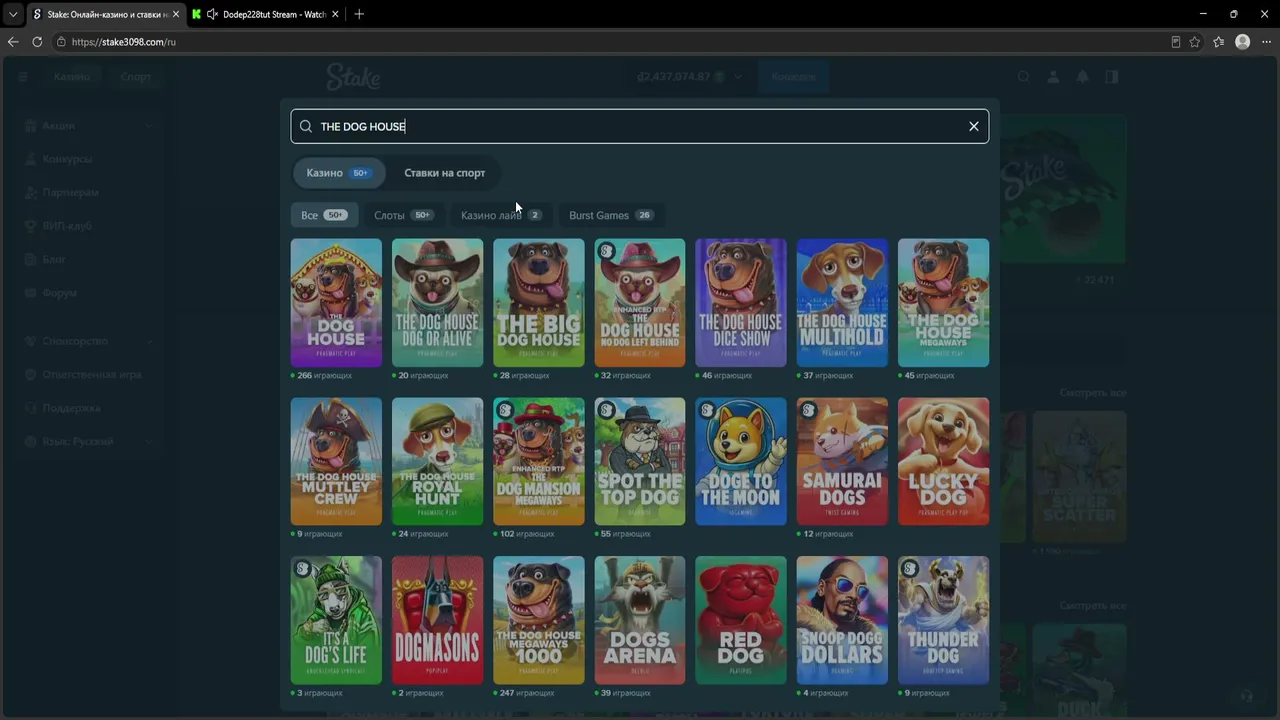Screen dimensions: 1280x720
Task: Open browser settings three-dot menu
Action: coord(1266,42)
